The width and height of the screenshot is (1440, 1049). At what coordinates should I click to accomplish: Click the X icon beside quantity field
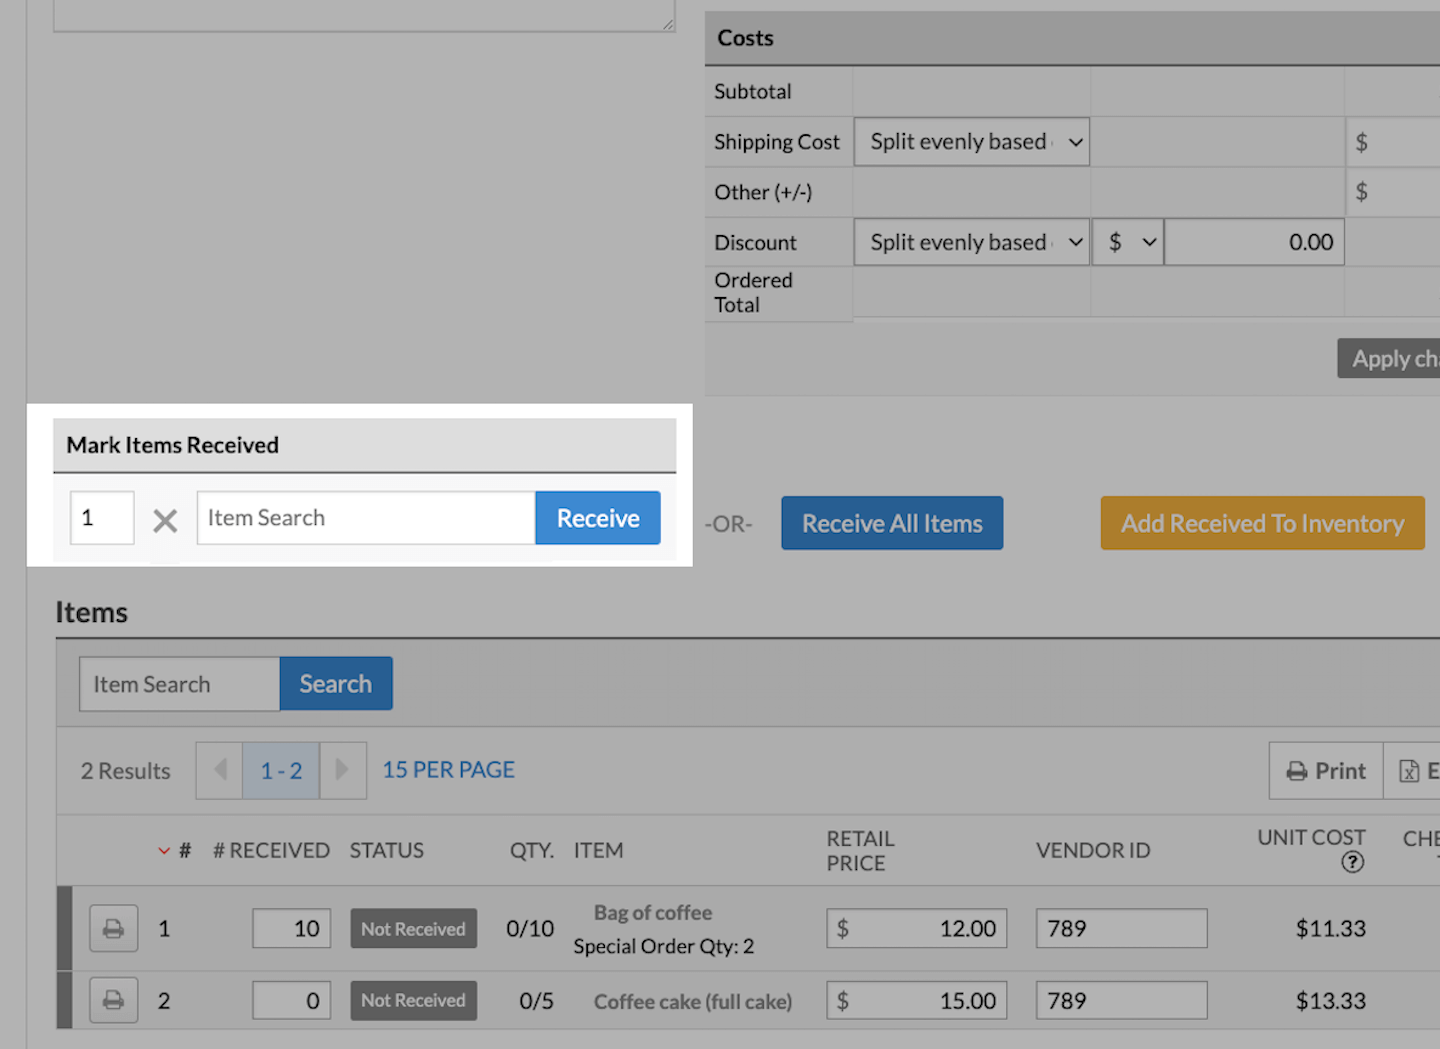pyautogui.click(x=165, y=520)
